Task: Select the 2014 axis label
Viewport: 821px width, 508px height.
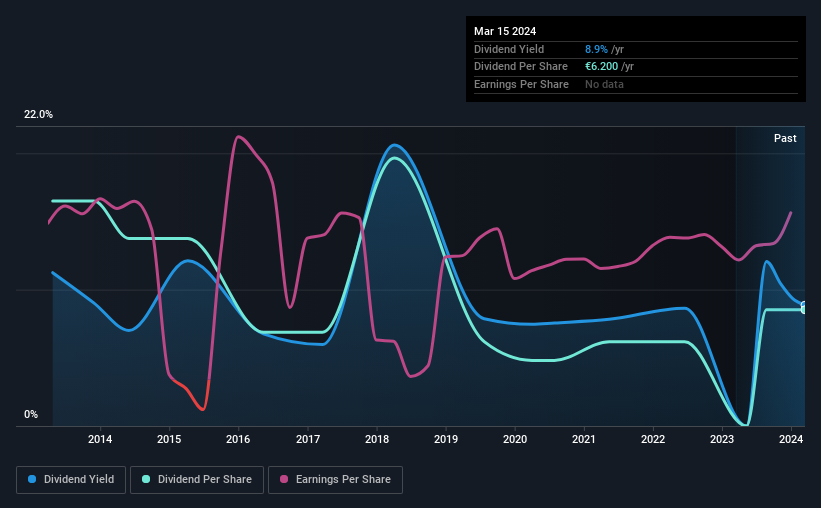Action: tap(100, 439)
